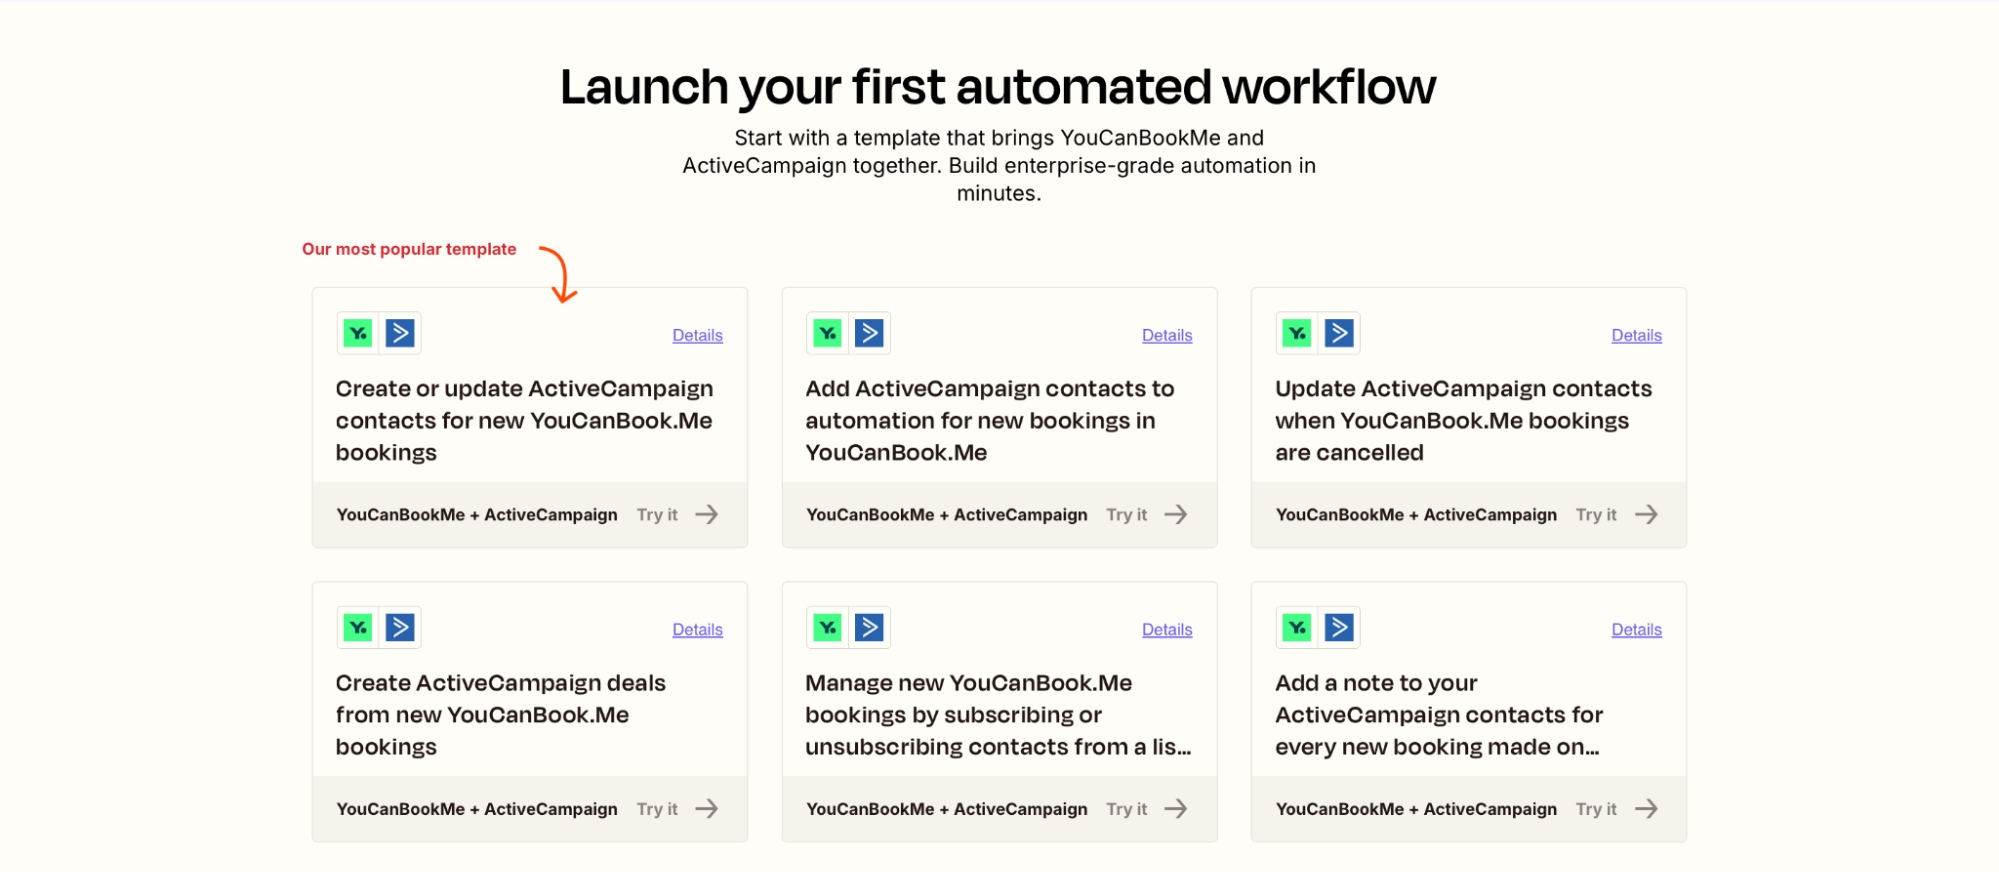
Task: Open Details for 'Update ActiveCampaign contacts' template
Action: 1636,335
